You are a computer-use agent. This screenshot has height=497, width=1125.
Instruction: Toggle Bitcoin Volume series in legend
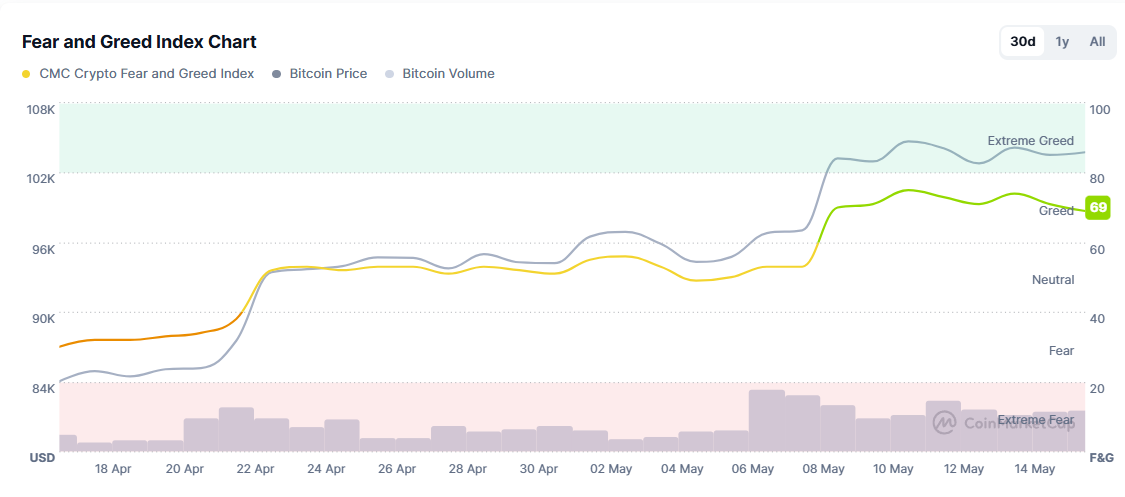(x=448, y=74)
